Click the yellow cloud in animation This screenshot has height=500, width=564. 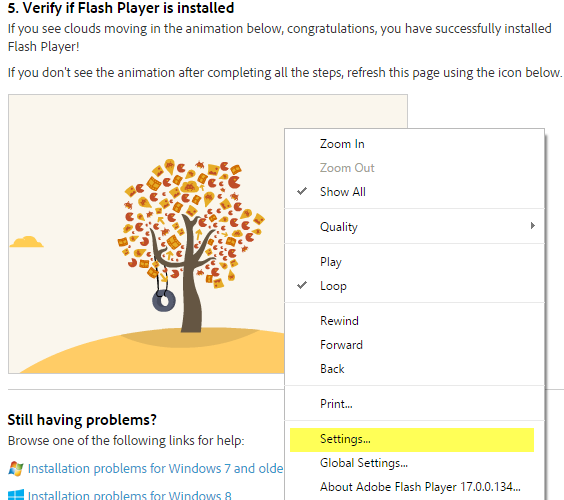(x=27, y=242)
